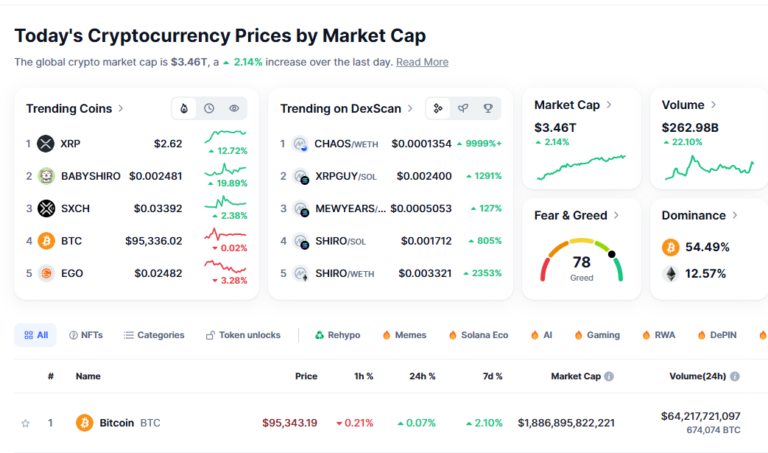Select the flame icon in Trending Coins
The width and height of the screenshot is (768, 453).
click(184, 108)
